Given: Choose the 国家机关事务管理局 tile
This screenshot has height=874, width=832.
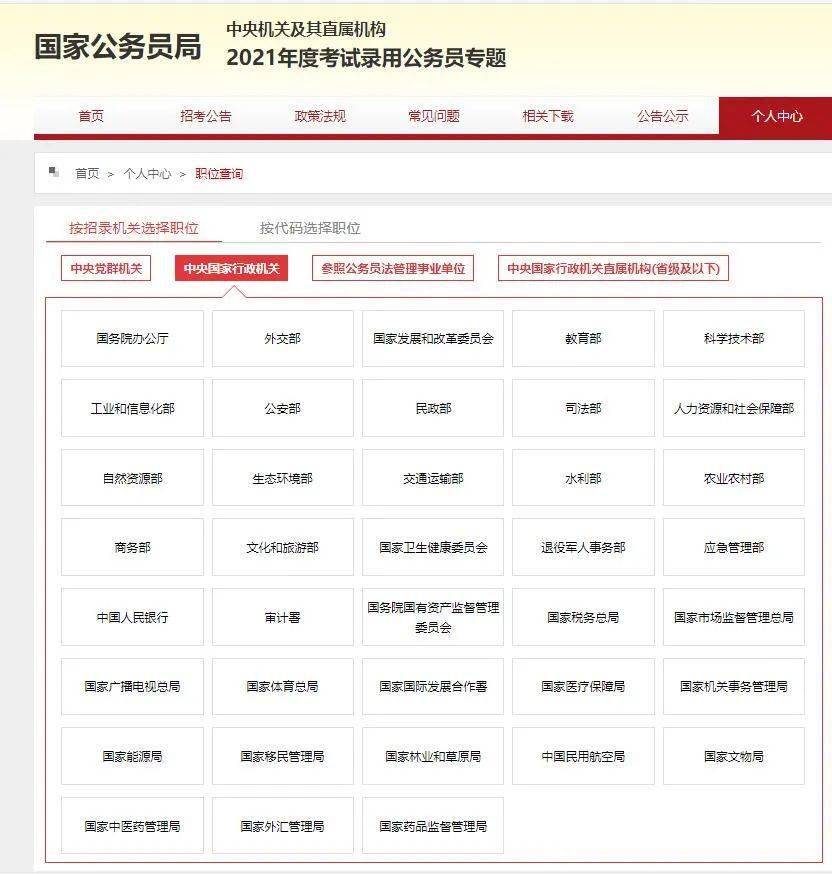Looking at the screenshot, I should click(x=734, y=686).
